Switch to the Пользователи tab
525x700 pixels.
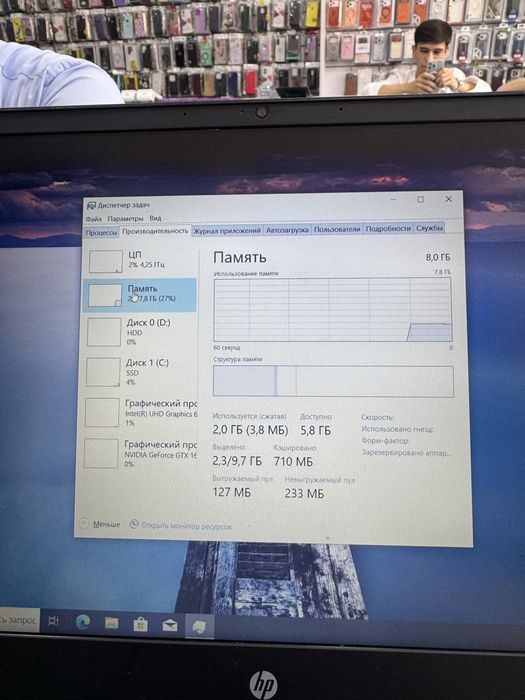click(x=337, y=229)
